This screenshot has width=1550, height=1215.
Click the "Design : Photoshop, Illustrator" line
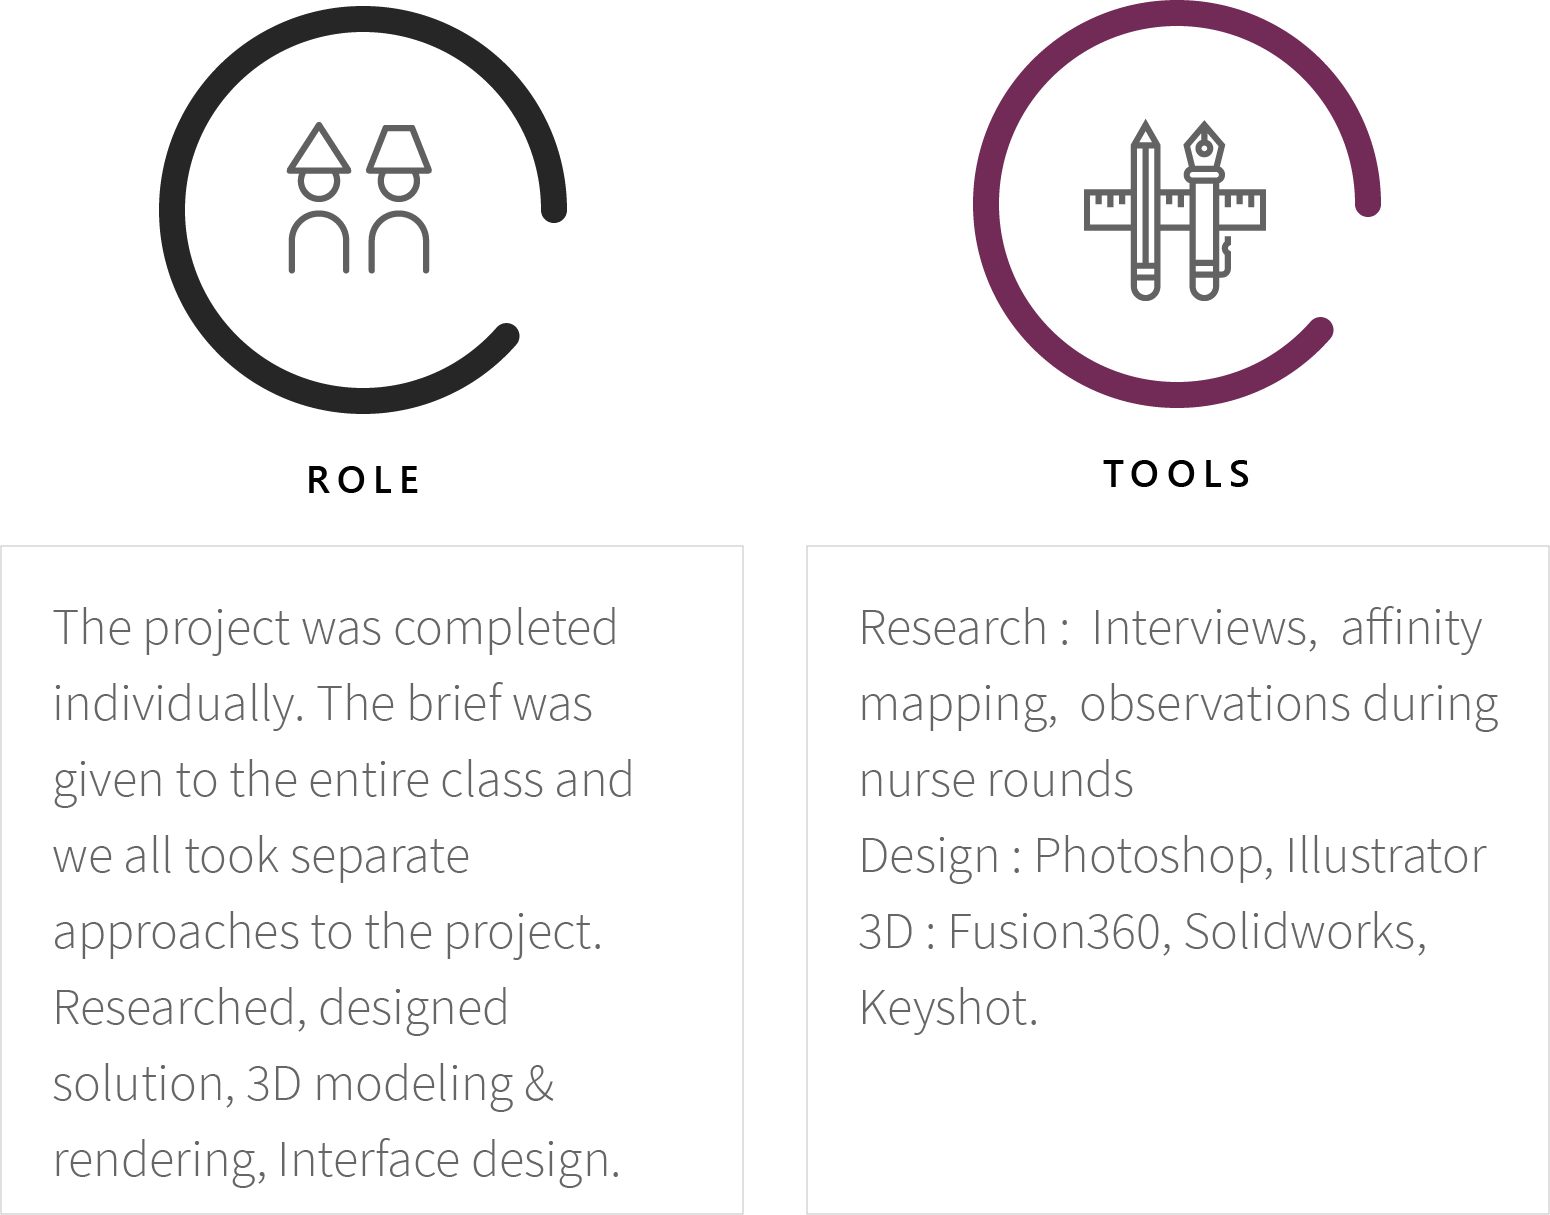pos(1173,857)
